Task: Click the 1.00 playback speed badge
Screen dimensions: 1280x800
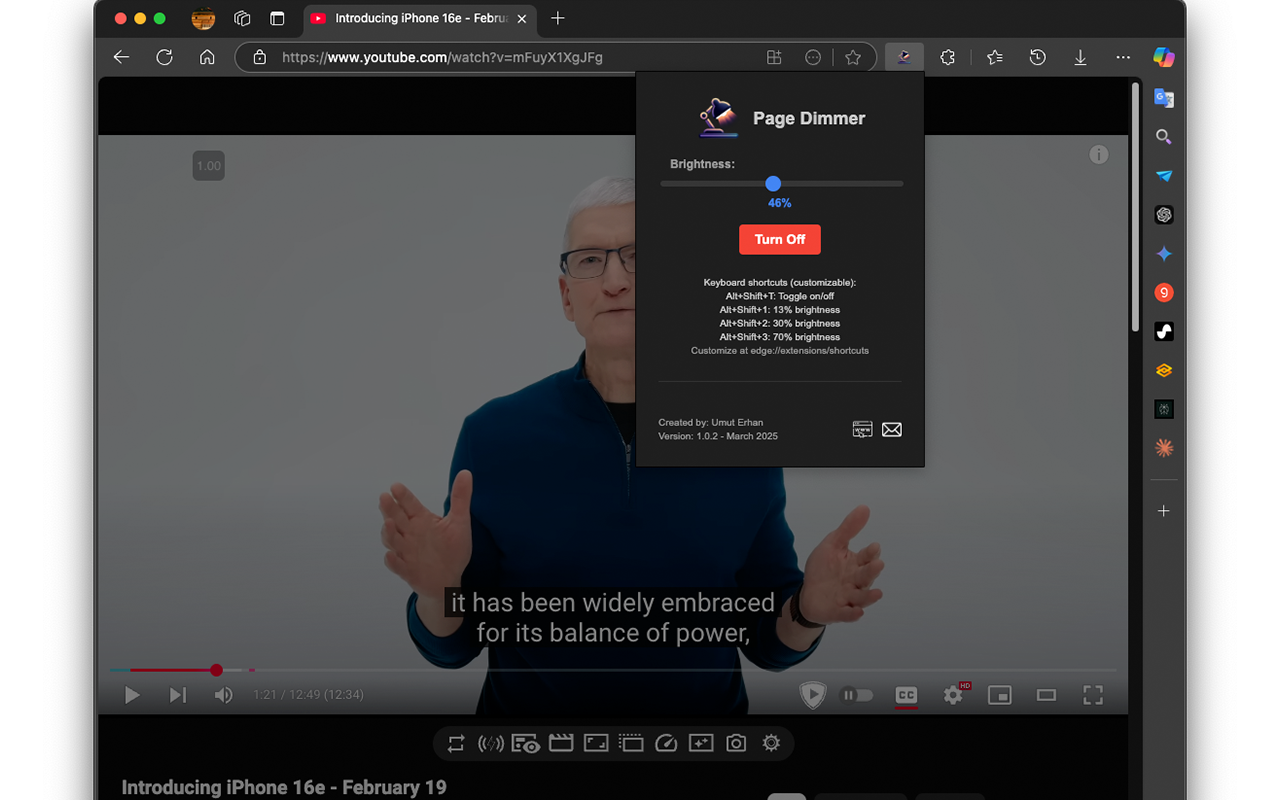Action: click(209, 166)
